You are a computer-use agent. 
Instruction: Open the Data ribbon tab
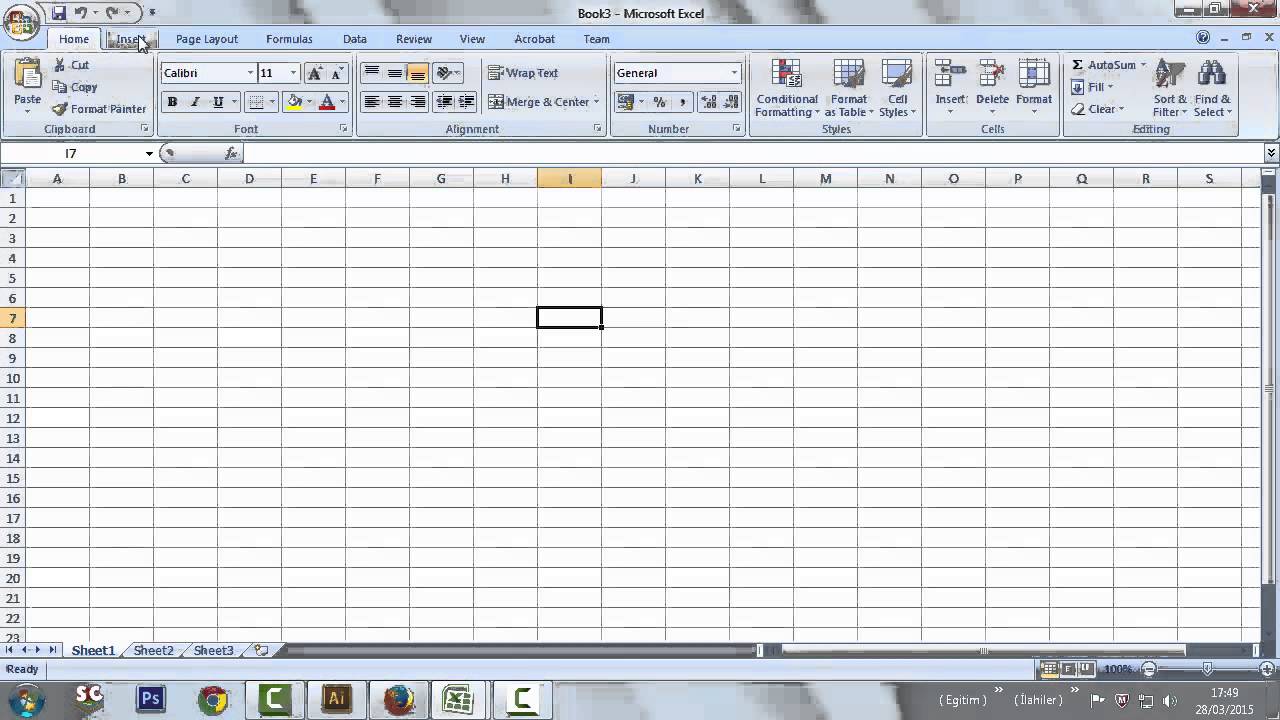[x=354, y=39]
